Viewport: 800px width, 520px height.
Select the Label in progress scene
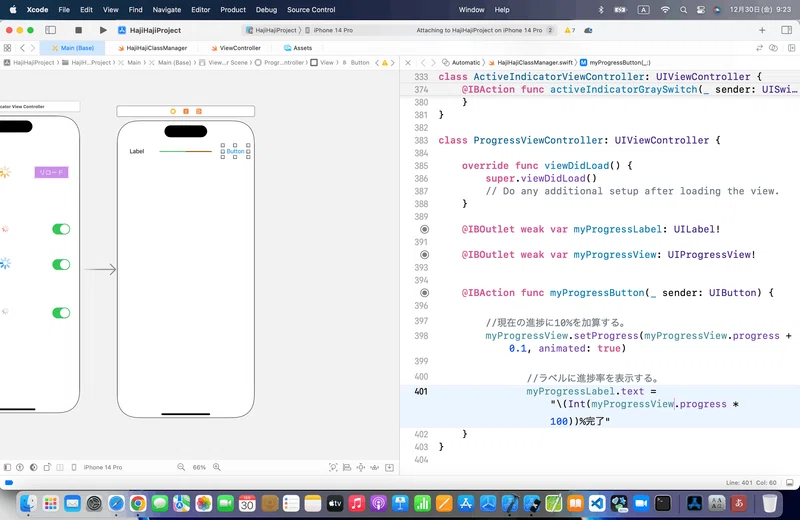click(x=137, y=152)
